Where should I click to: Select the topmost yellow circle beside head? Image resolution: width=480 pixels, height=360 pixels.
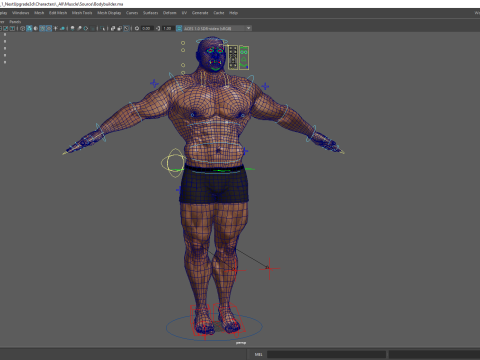183,43
